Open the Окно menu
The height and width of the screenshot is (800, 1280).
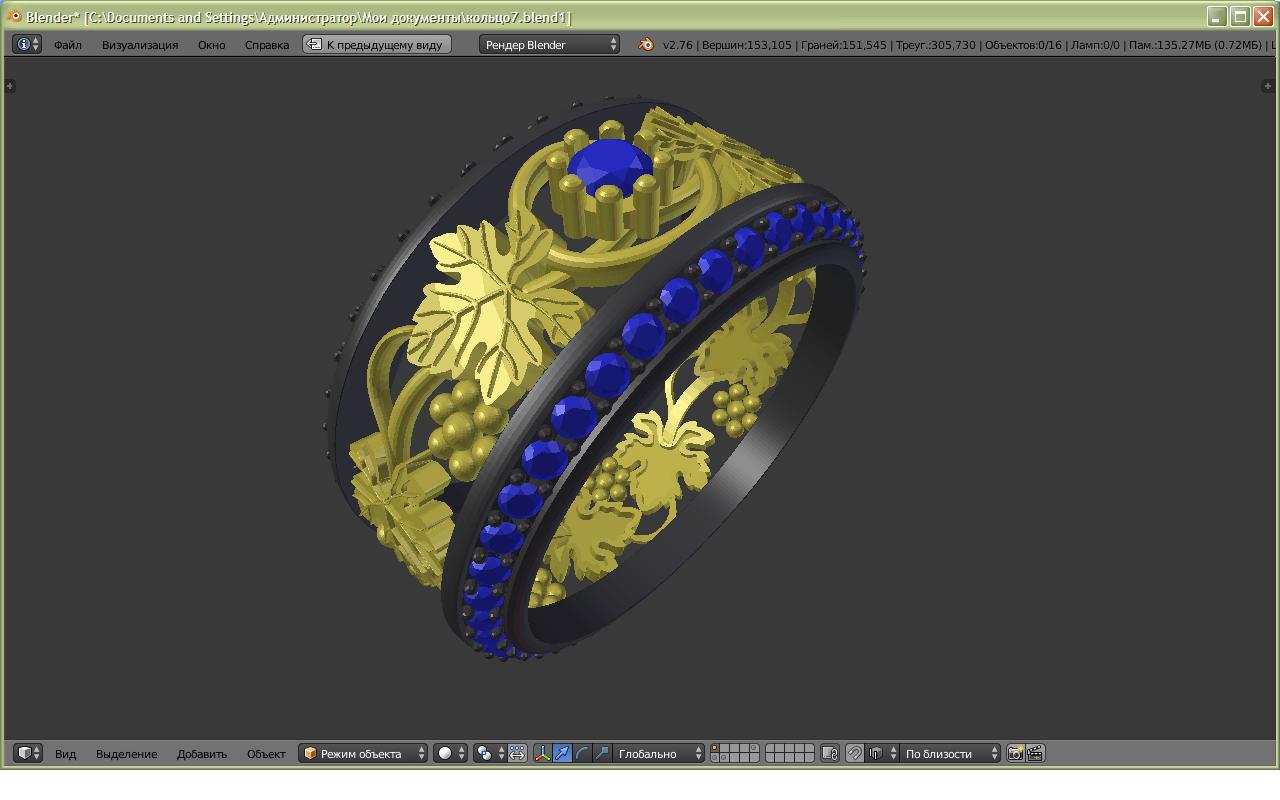click(x=211, y=45)
